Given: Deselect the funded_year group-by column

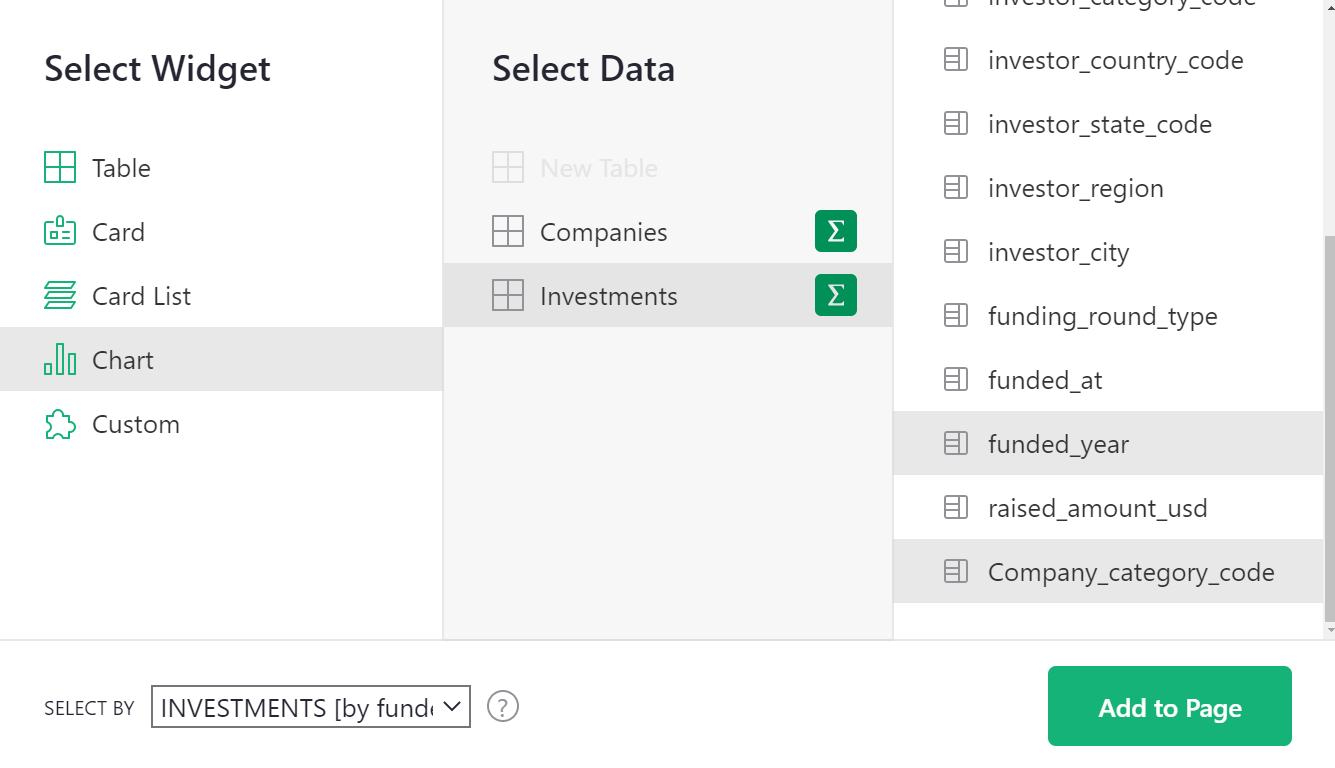Looking at the screenshot, I should pos(1058,444).
